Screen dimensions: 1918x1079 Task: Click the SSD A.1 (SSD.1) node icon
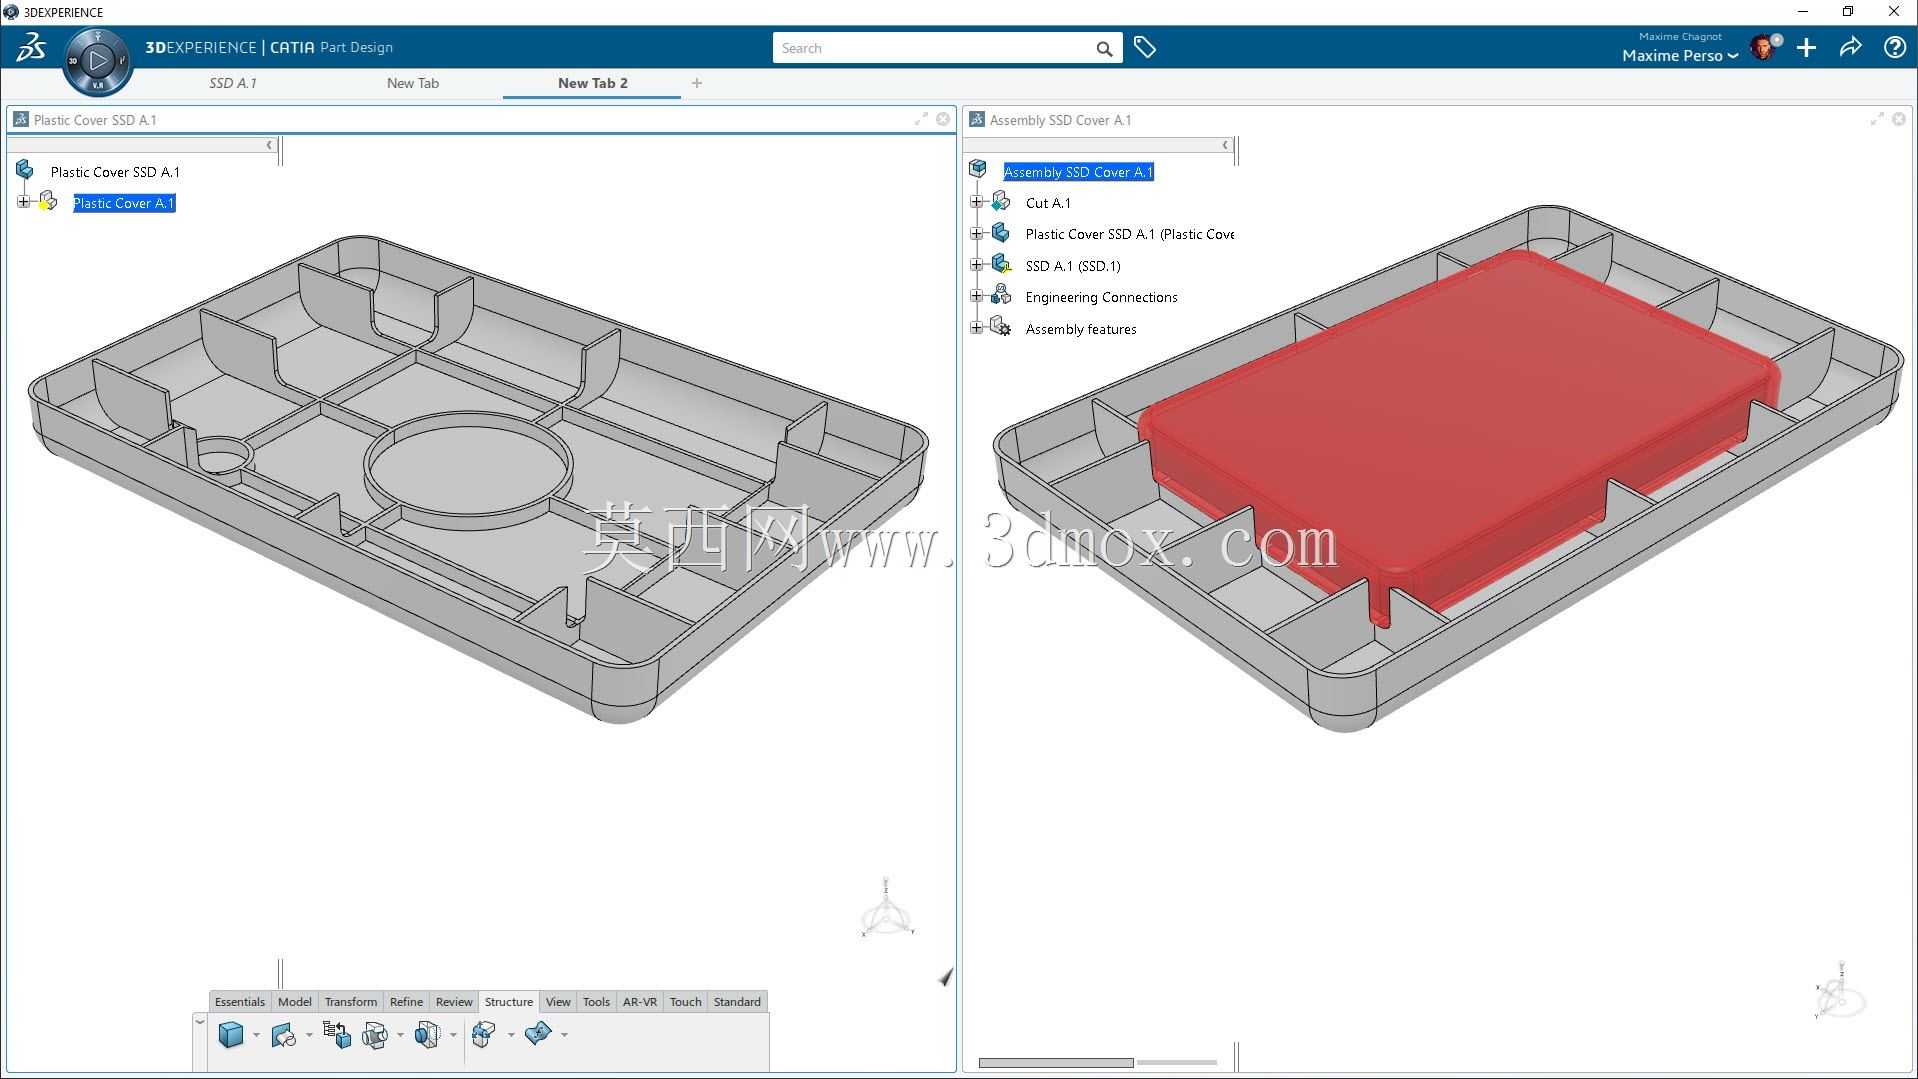(1001, 265)
